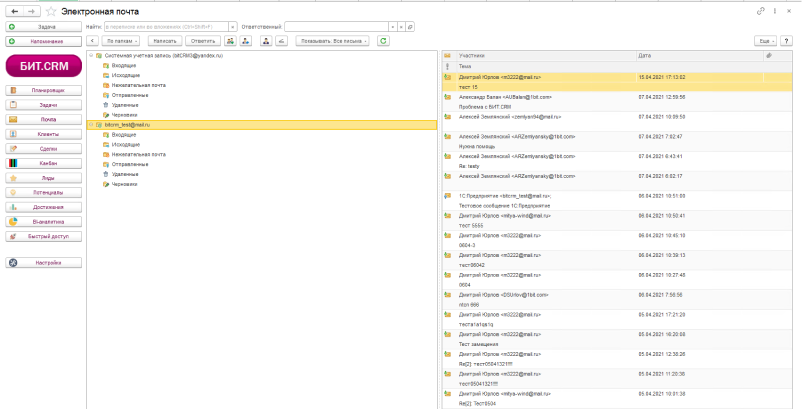
Task: Click the single person toolbar icon
Action: click(x=266, y=41)
